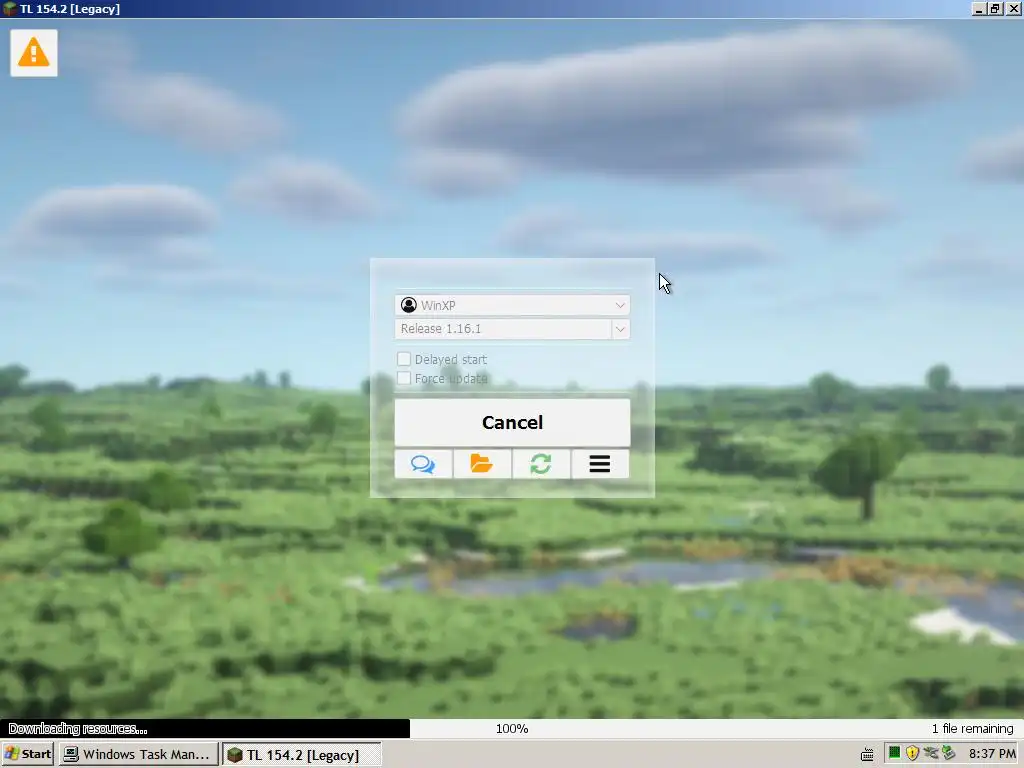Open the support chat bubbles icon
Image resolution: width=1024 pixels, height=768 pixels.
(x=423, y=464)
